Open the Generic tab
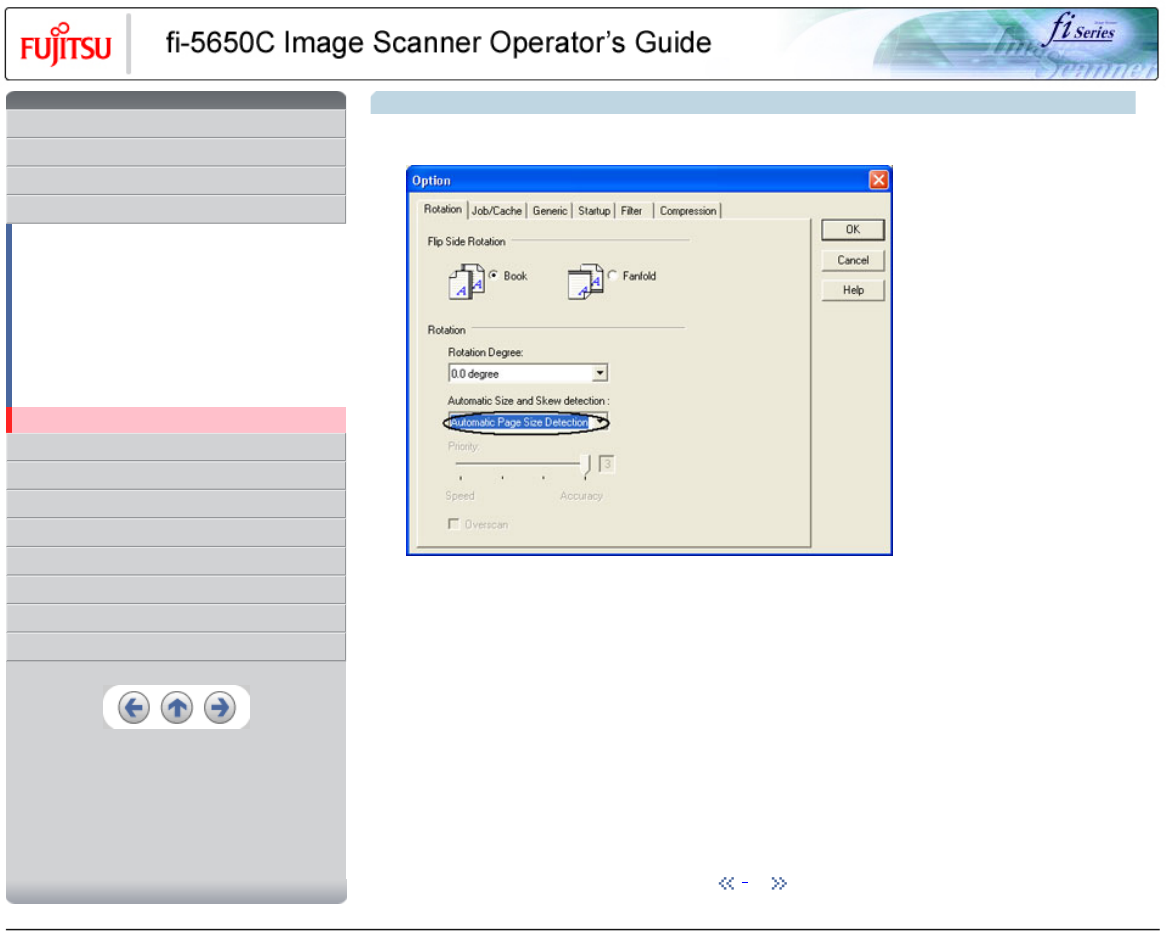The height and width of the screenshot is (933, 1166). (x=550, y=211)
